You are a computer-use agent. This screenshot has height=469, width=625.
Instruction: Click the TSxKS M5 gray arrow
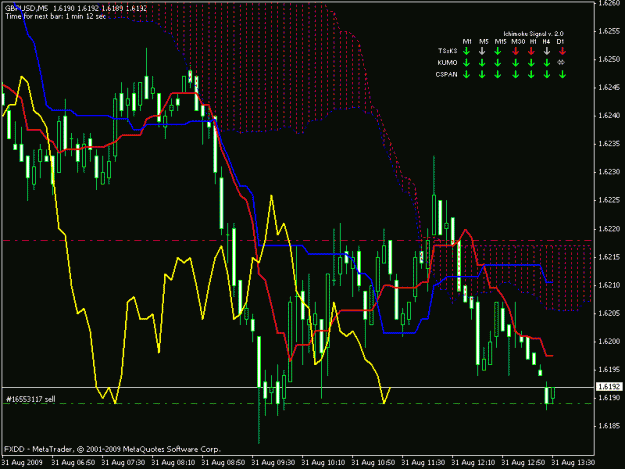[x=482, y=51]
